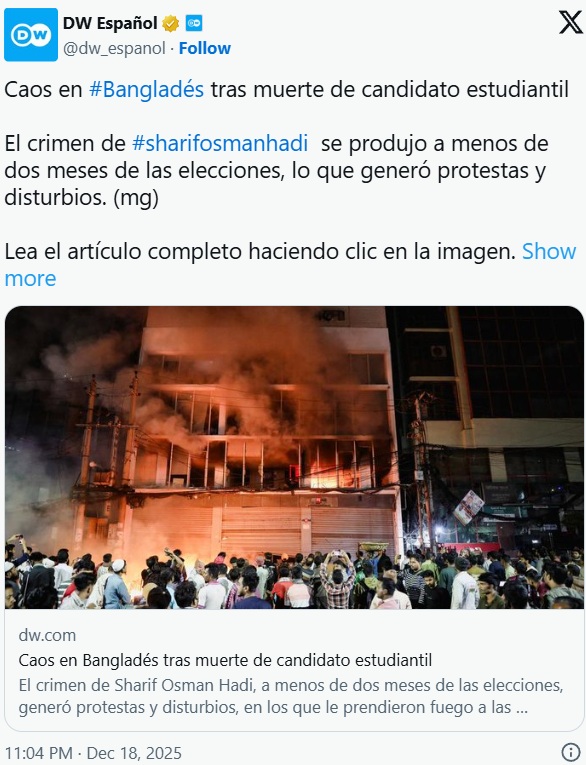Follow the DW Español account
This screenshot has width=586, height=765.
[205, 48]
